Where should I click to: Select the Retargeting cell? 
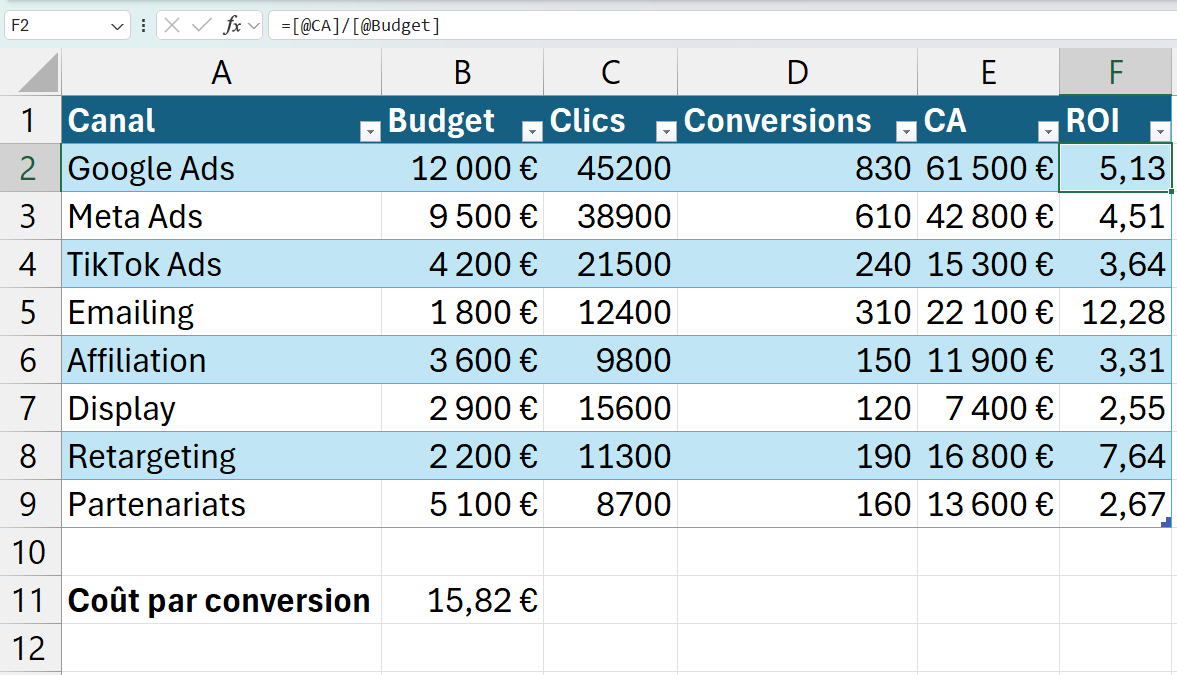221,457
